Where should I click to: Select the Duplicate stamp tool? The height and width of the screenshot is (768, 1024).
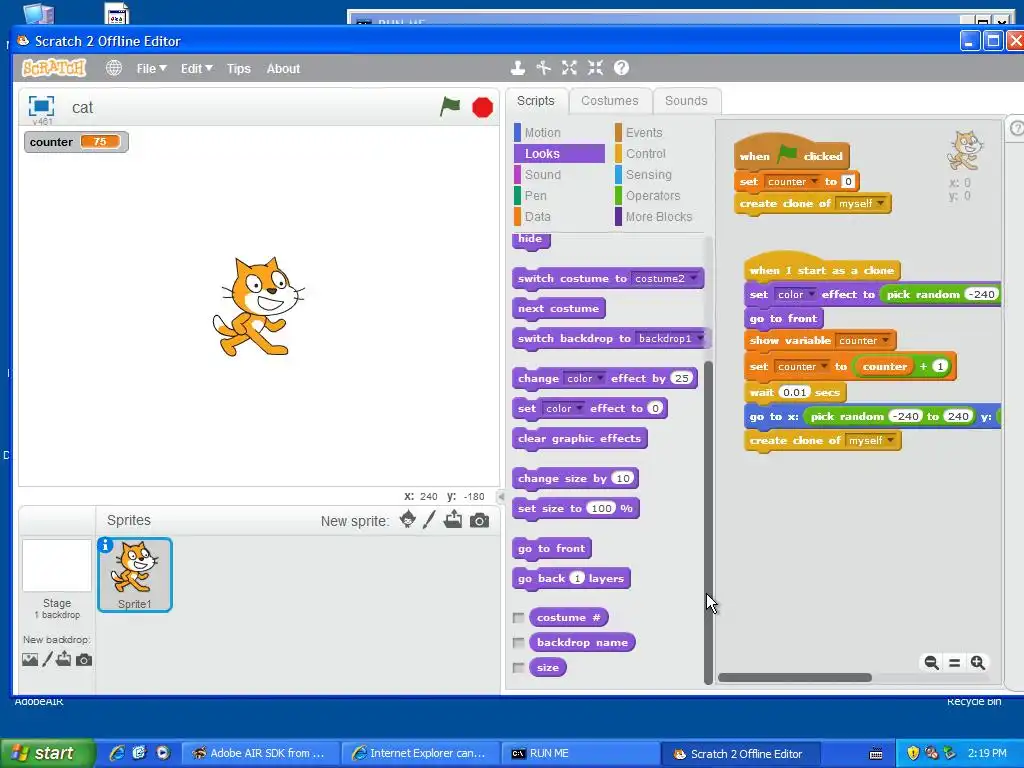tap(518, 68)
